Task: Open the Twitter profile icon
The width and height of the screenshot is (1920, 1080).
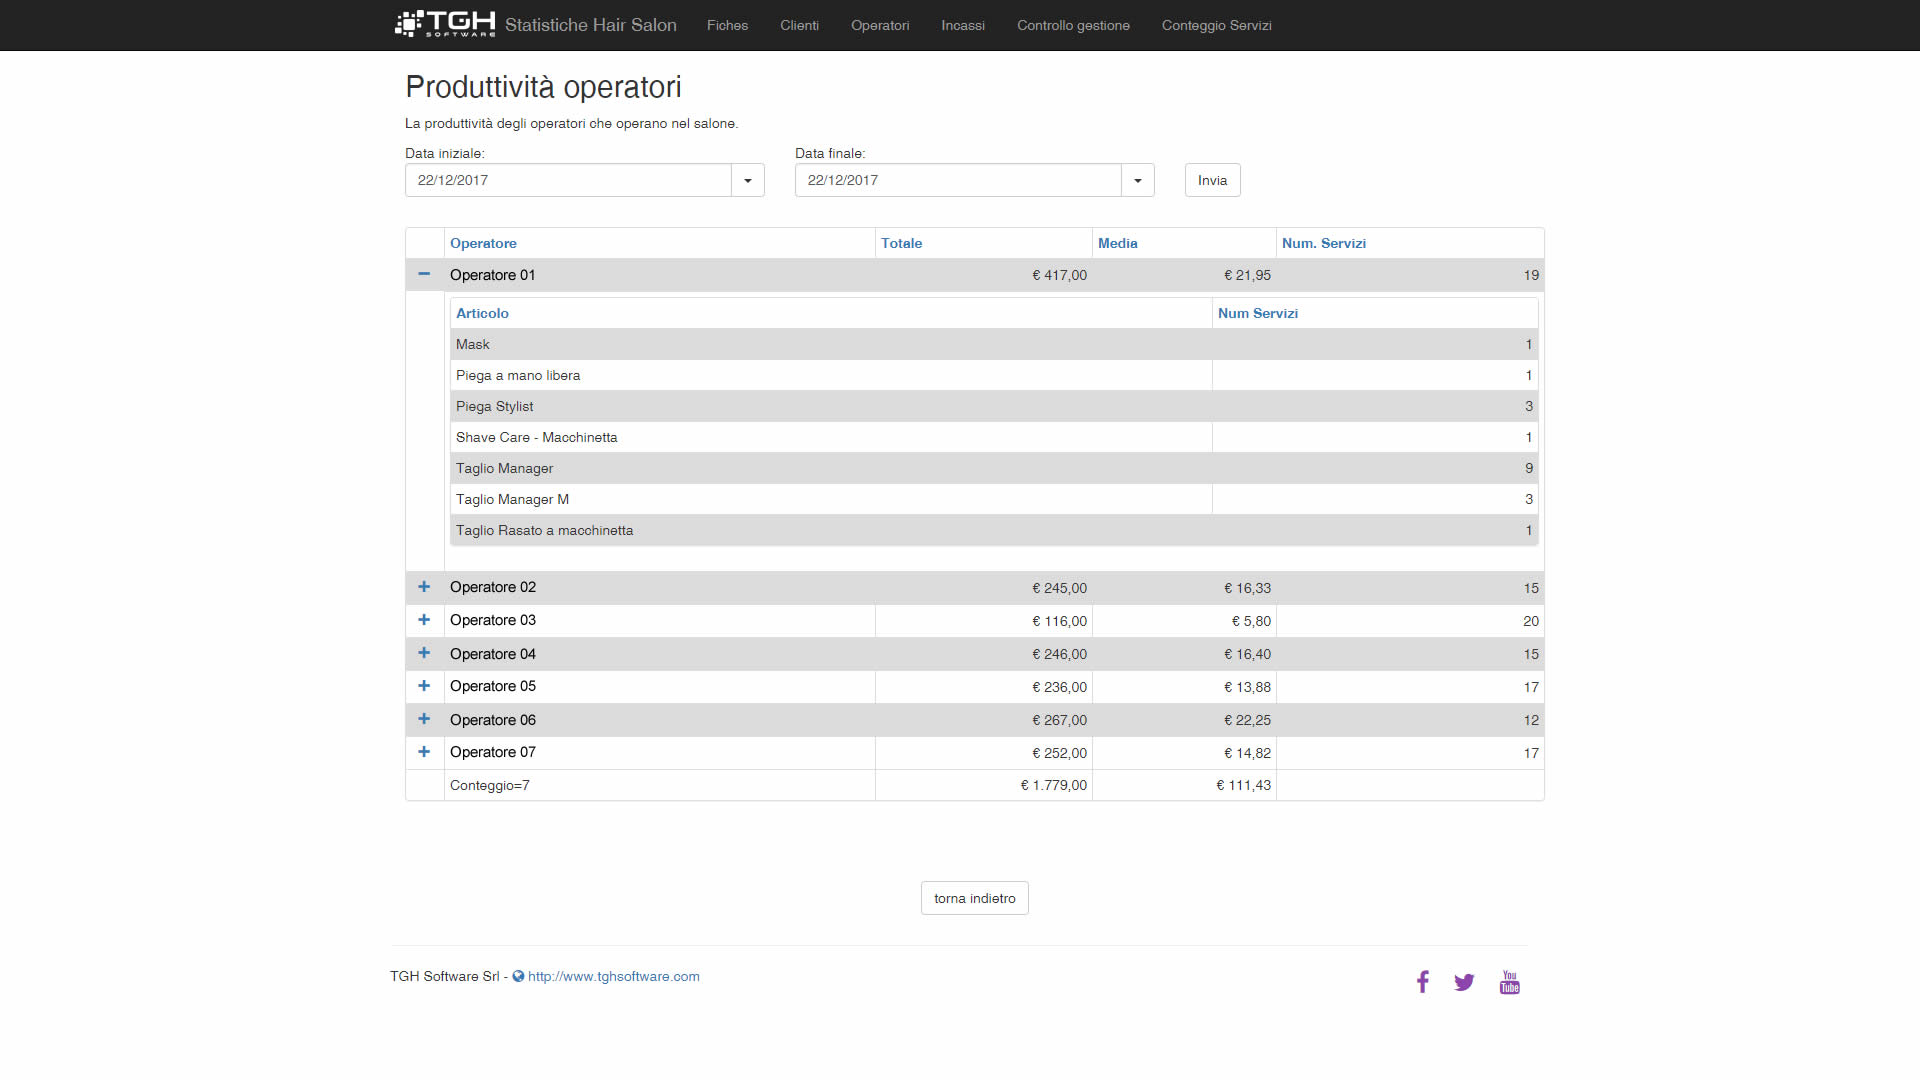Action: [1464, 982]
